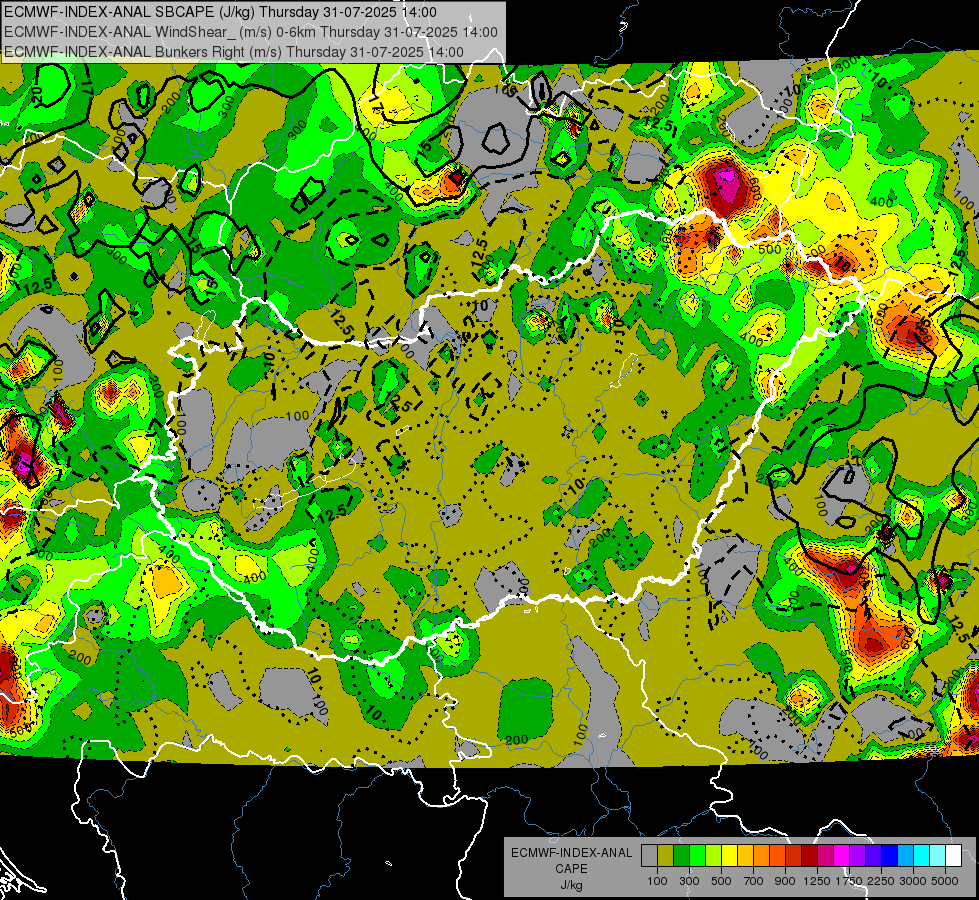Screen dimensions: 979x900
Task: Select the white legend swatch above 5000
Action: (953, 856)
